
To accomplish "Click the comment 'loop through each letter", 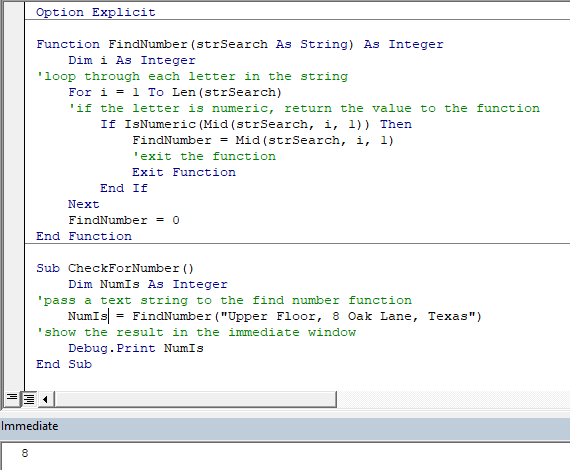I will [x=192, y=76].
